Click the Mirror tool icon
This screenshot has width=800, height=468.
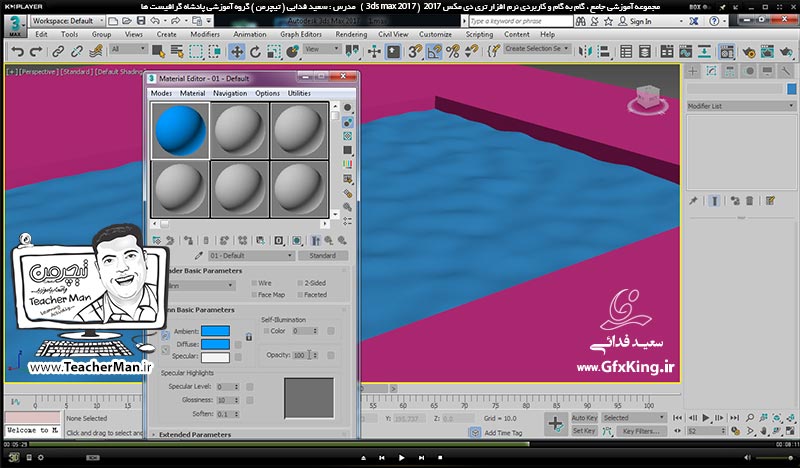click(x=585, y=52)
